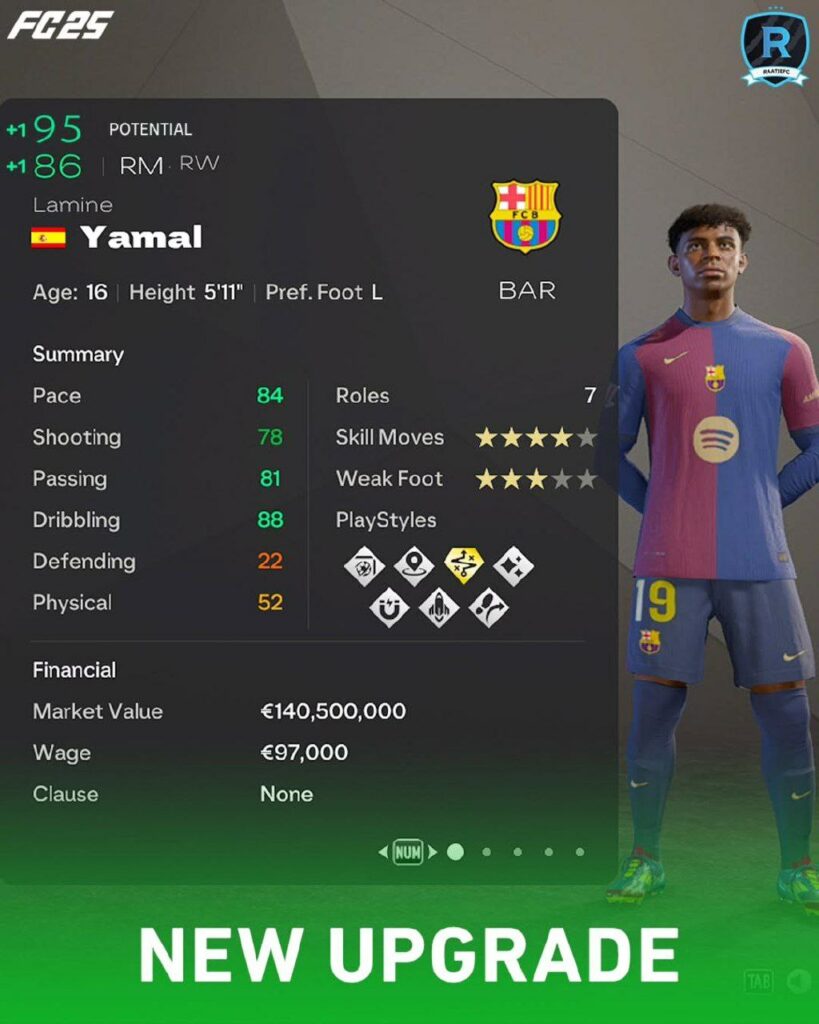Image resolution: width=819 pixels, height=1024 pixels.
Task: Select the sparkle stars playstyle icon
Action: pyautogui.click(x=513, y=566)
